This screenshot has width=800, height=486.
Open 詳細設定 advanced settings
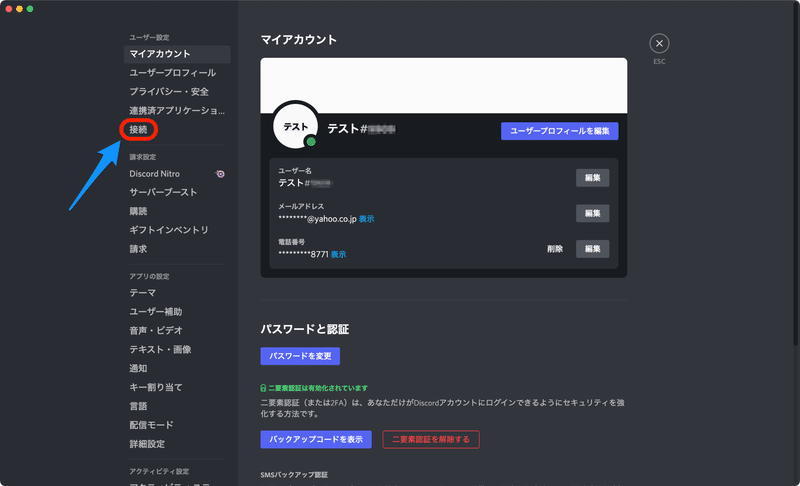click(177, 444)
